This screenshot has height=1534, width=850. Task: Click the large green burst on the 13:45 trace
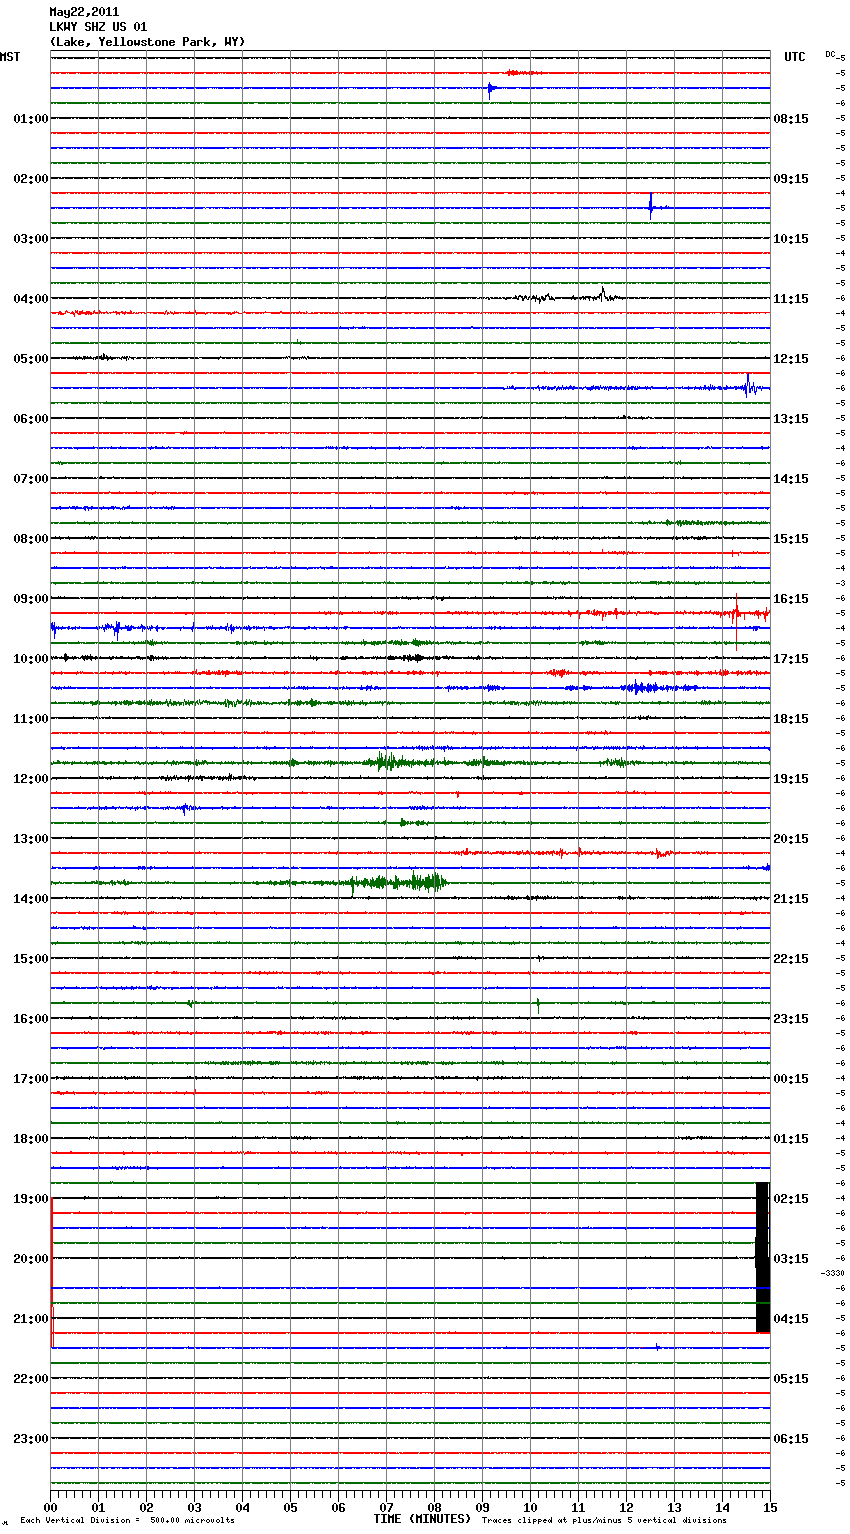[x=398, y=883]
